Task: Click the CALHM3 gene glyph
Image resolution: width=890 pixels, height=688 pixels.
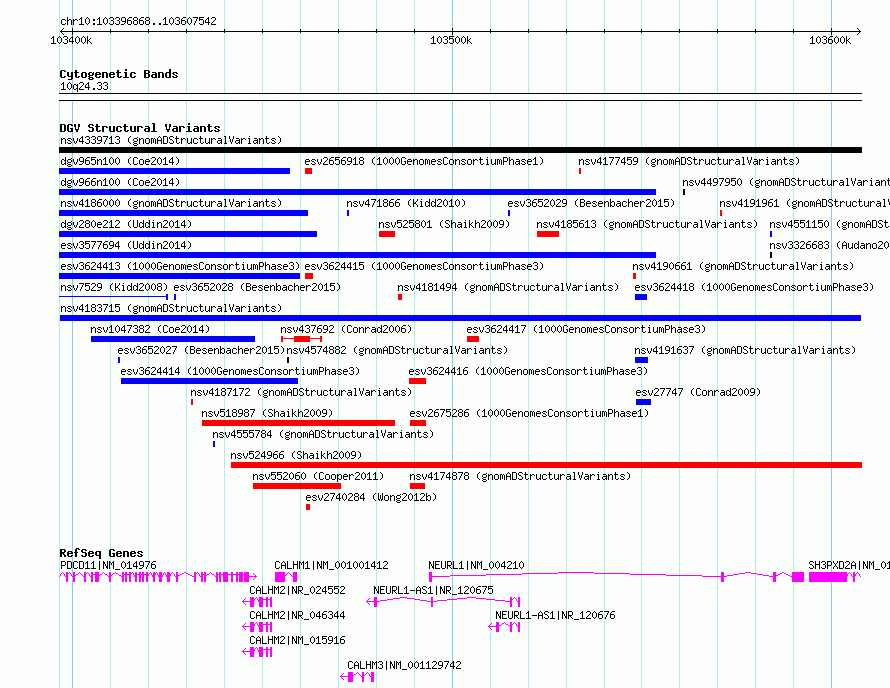Action: [358, 677]
